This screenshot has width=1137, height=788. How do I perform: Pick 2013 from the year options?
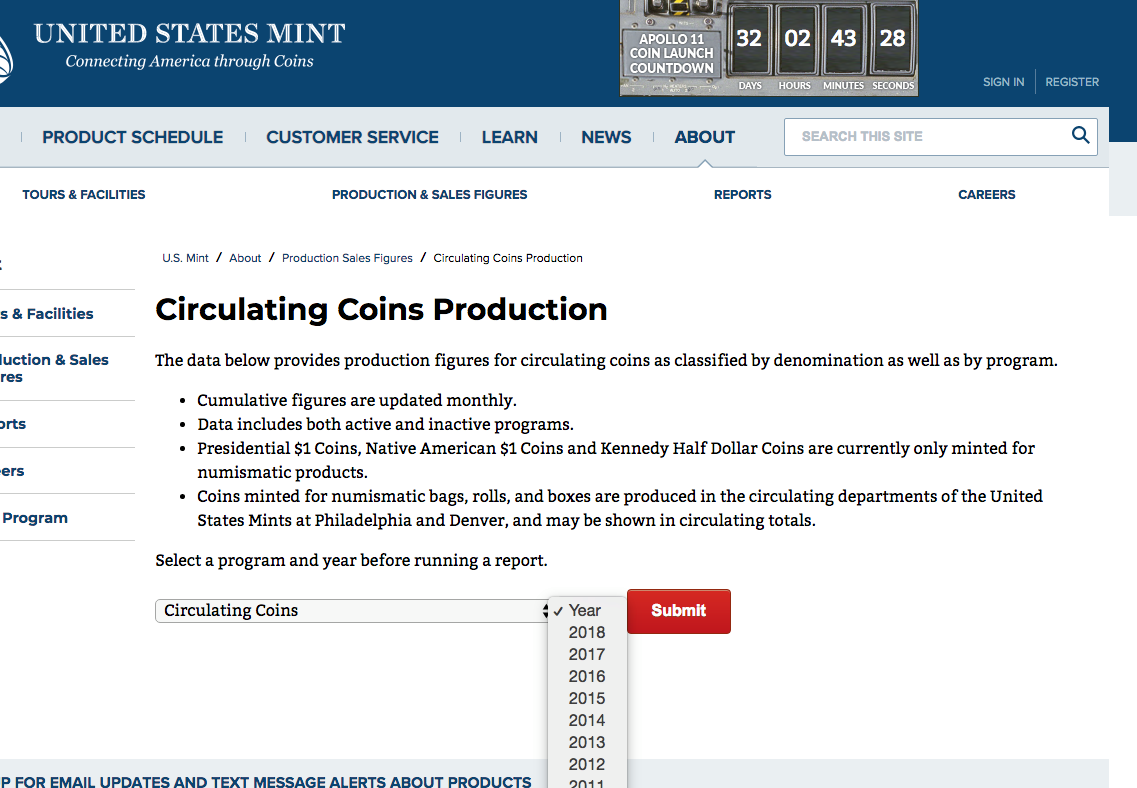tap(587, 742)
